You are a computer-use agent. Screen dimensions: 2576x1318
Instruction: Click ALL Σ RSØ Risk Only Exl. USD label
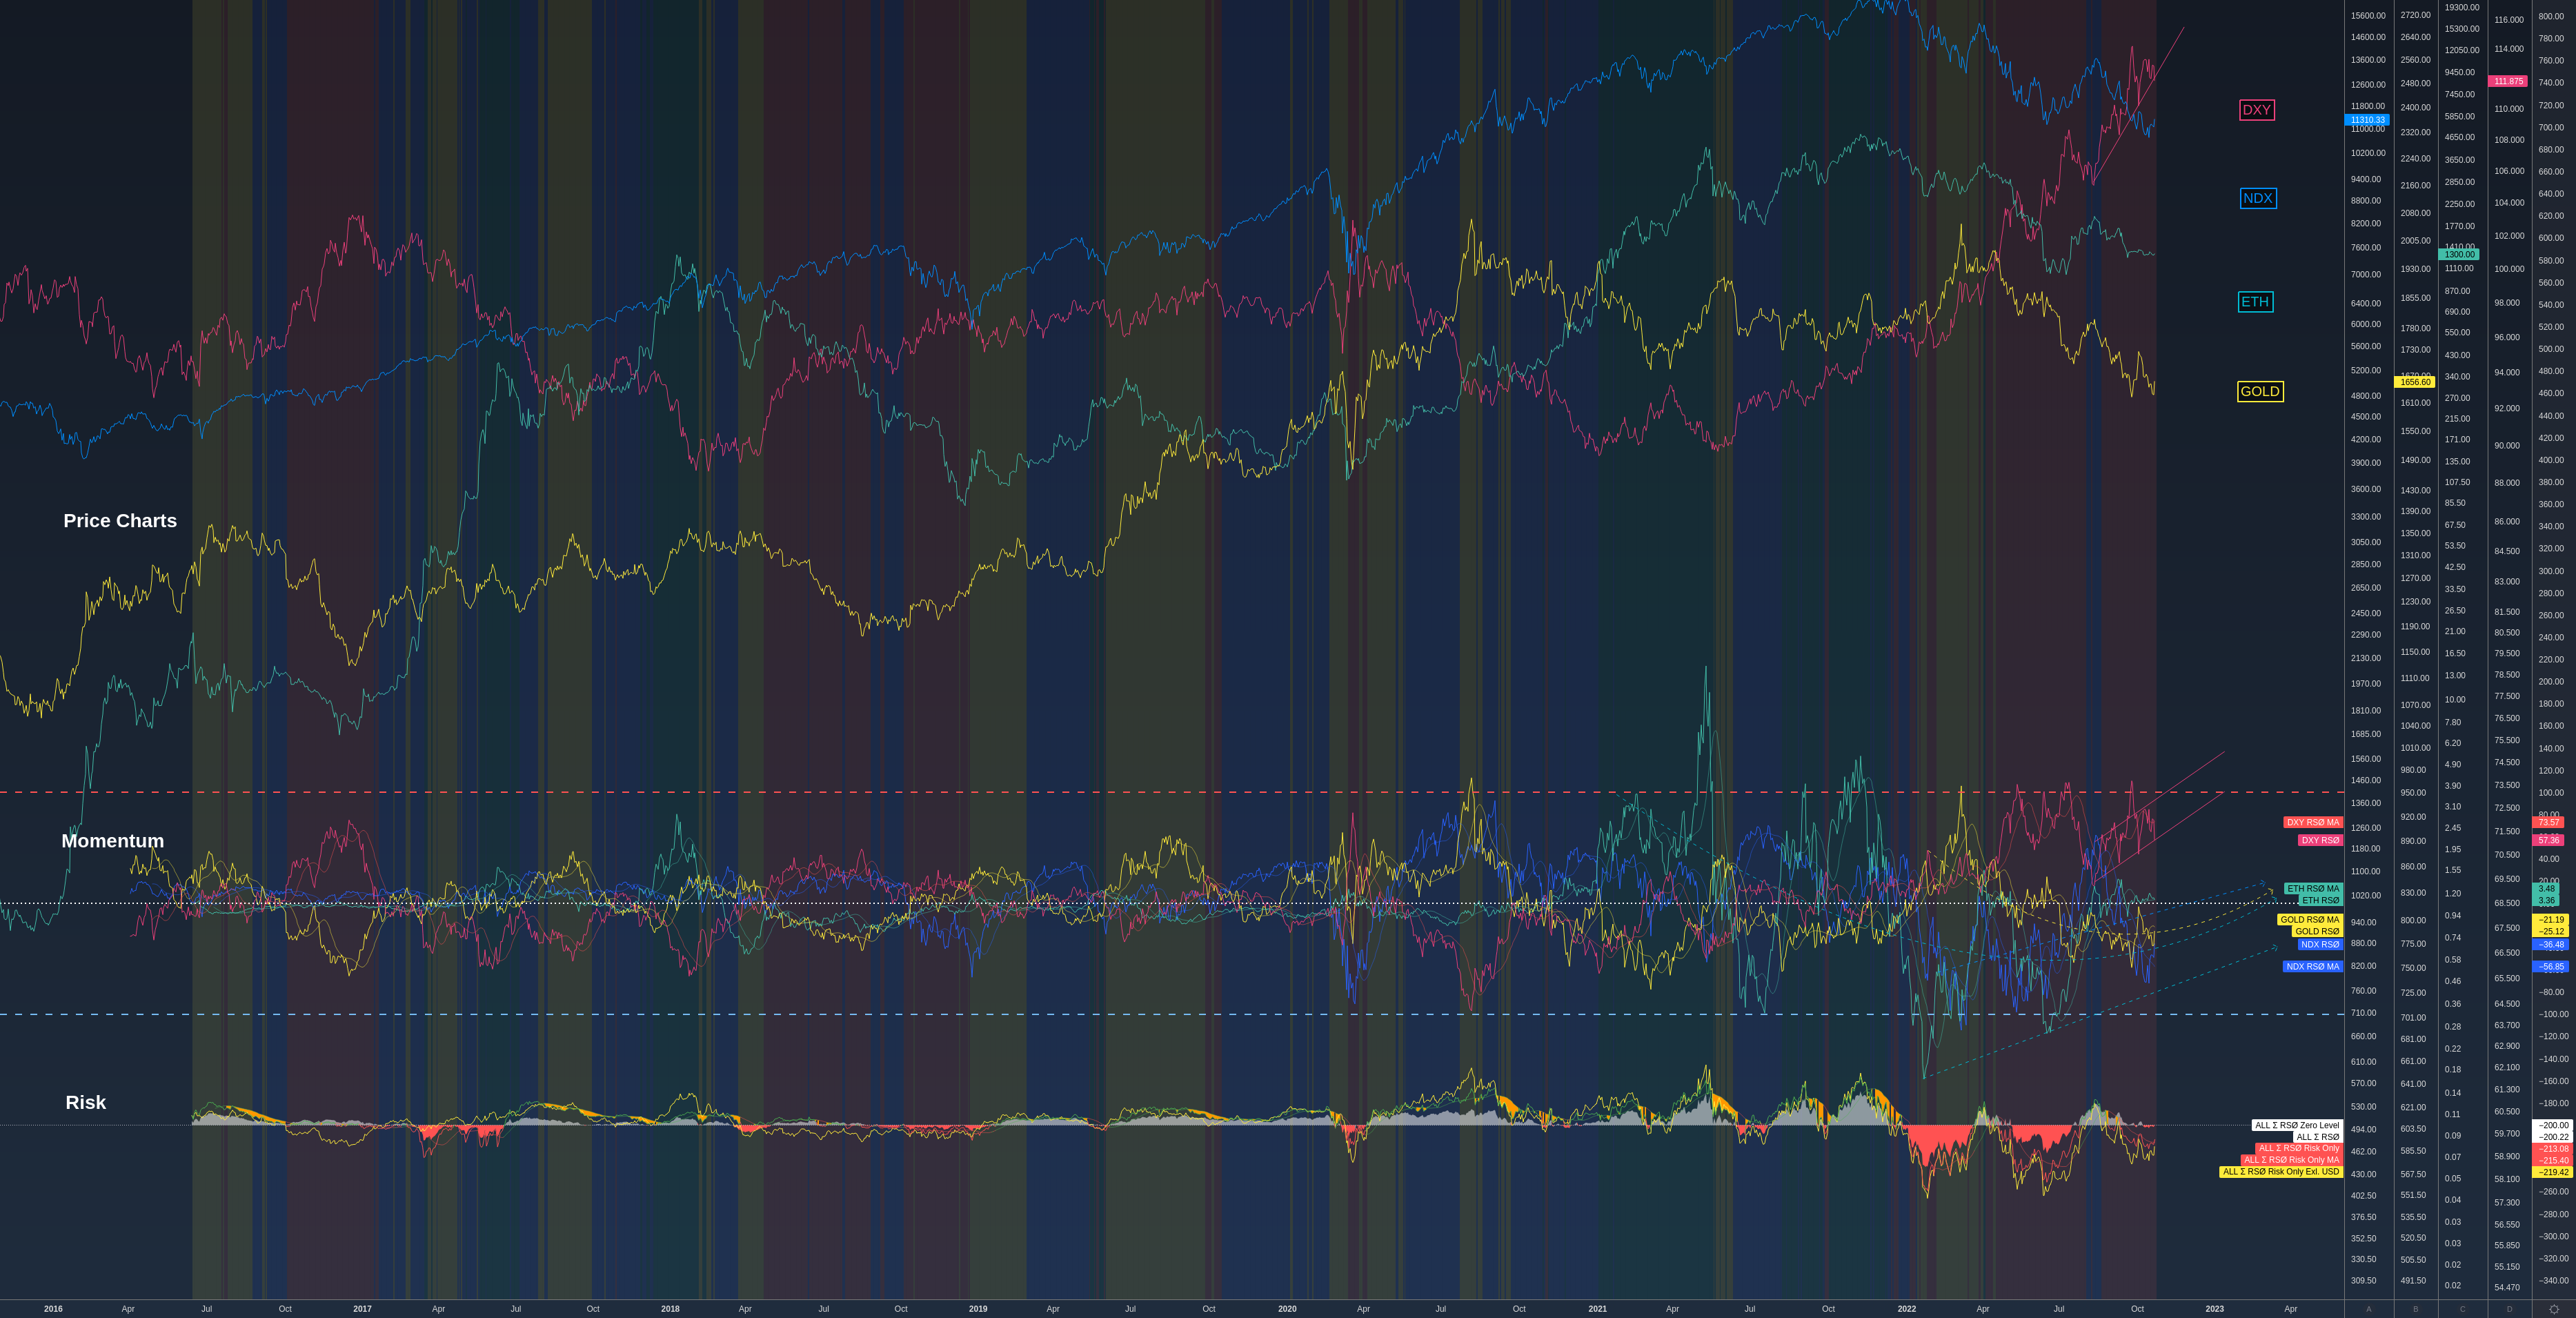point(2280,1172)
